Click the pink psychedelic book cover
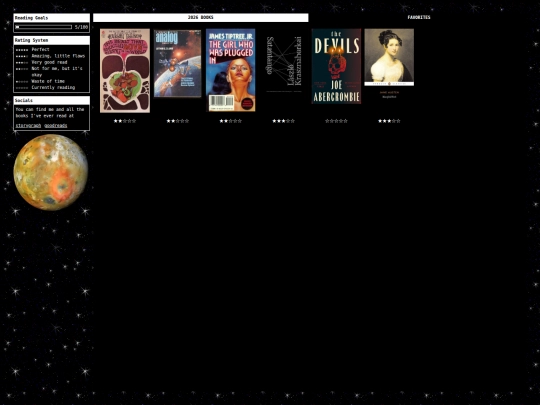This screenshot has width=540, height=405. (125, 71)
